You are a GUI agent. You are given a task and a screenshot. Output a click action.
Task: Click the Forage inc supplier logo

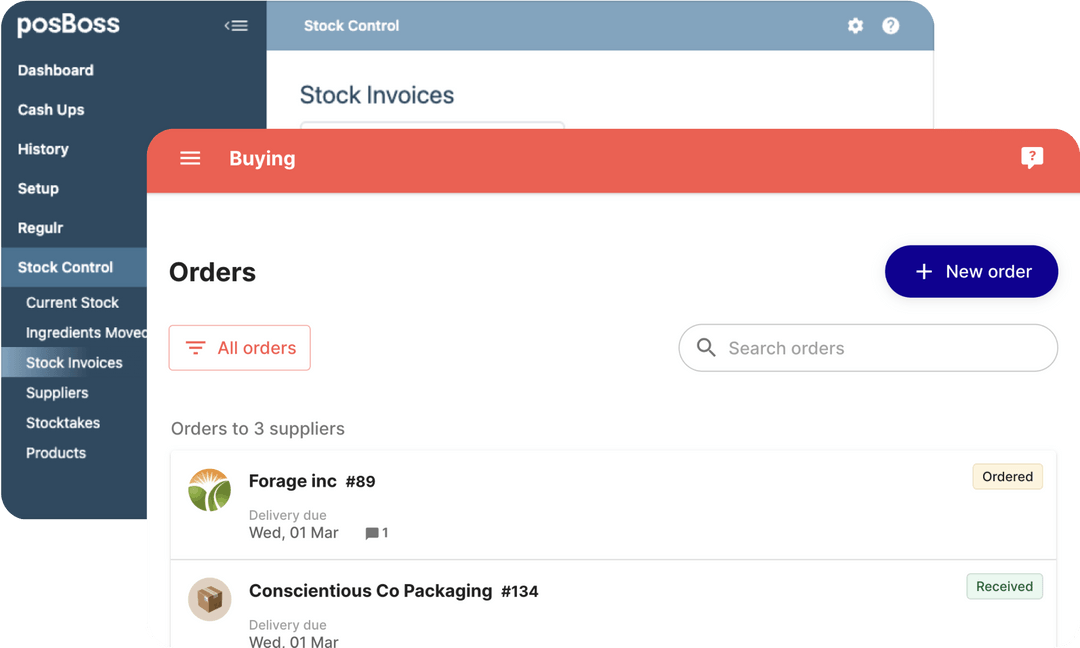[x=210, y=490]
